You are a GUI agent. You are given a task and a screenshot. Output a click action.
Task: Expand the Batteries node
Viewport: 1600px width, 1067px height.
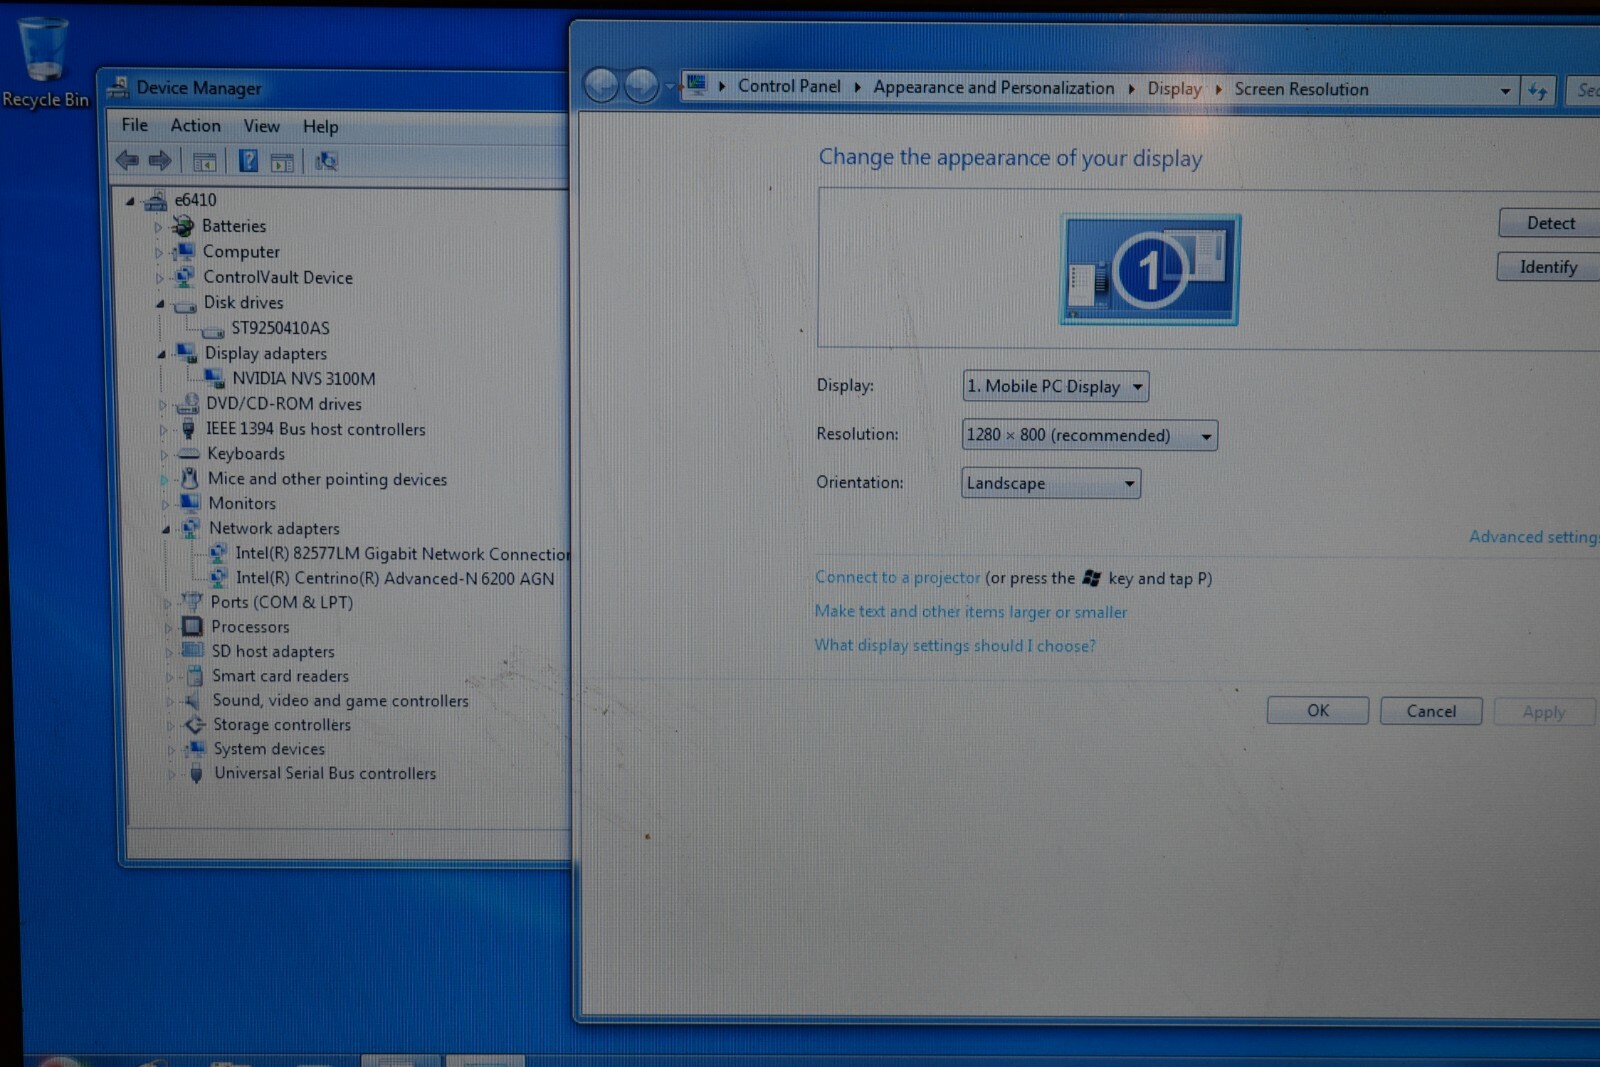pos(158,227)
